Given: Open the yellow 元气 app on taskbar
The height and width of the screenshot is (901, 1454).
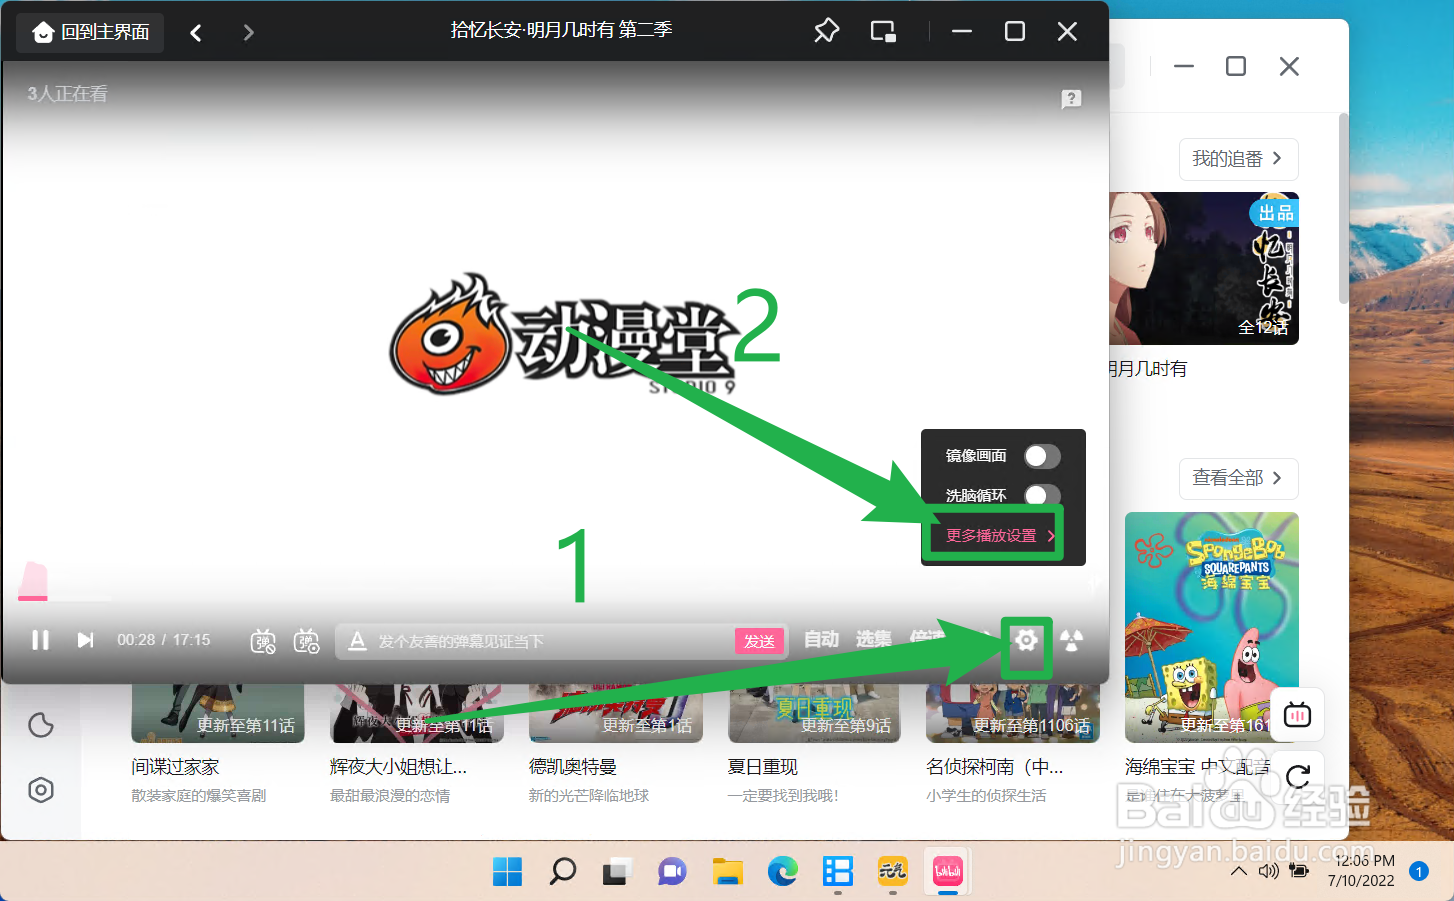Looking at the screenshot, I should (892, 872).
